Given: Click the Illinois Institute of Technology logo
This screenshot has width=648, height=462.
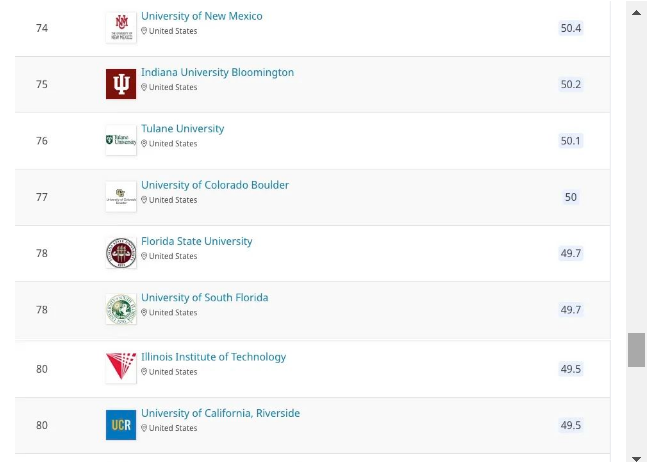Looking at the screenshot, I should (x=121, y=368).
